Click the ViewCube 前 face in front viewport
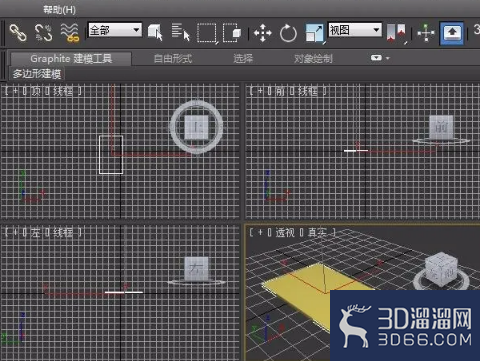 (x=441, y=127)
